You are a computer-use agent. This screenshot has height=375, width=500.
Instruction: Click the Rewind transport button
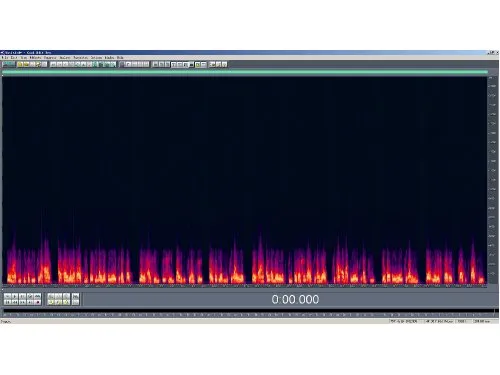pyautogui.click(x=15, y=302)
